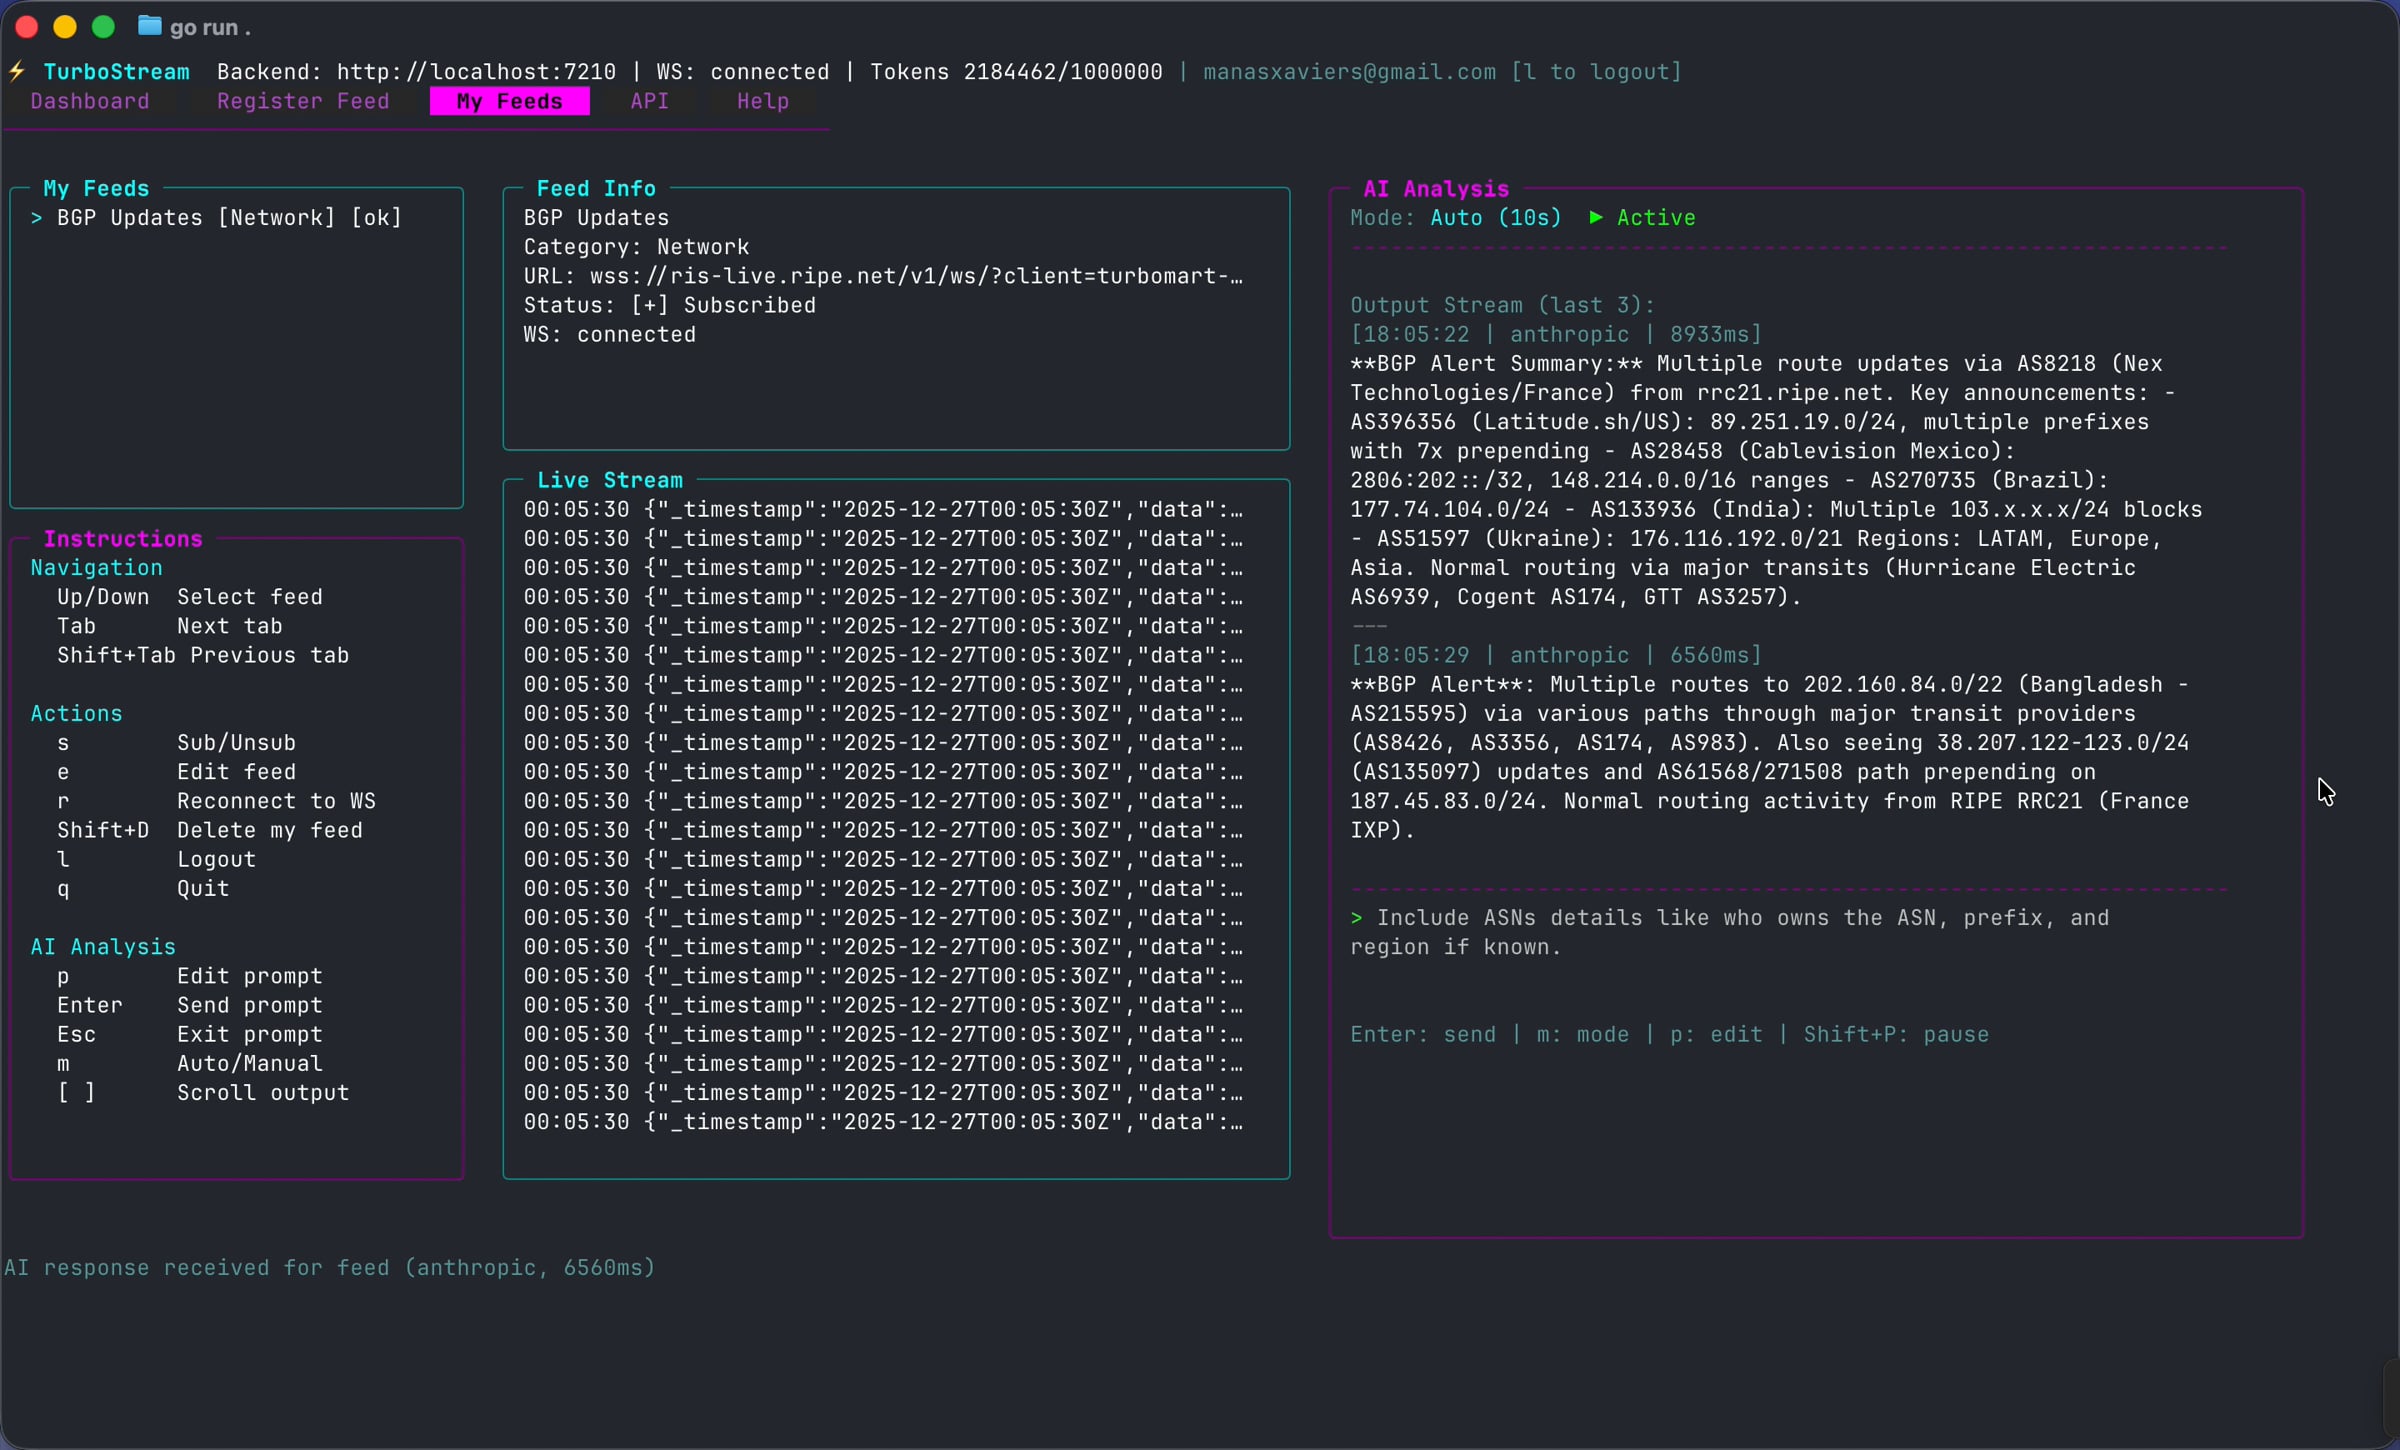Click the green zoom window button
Image resolution: width=2400 pixels, height=1450 pixels.
click(103, 27)
